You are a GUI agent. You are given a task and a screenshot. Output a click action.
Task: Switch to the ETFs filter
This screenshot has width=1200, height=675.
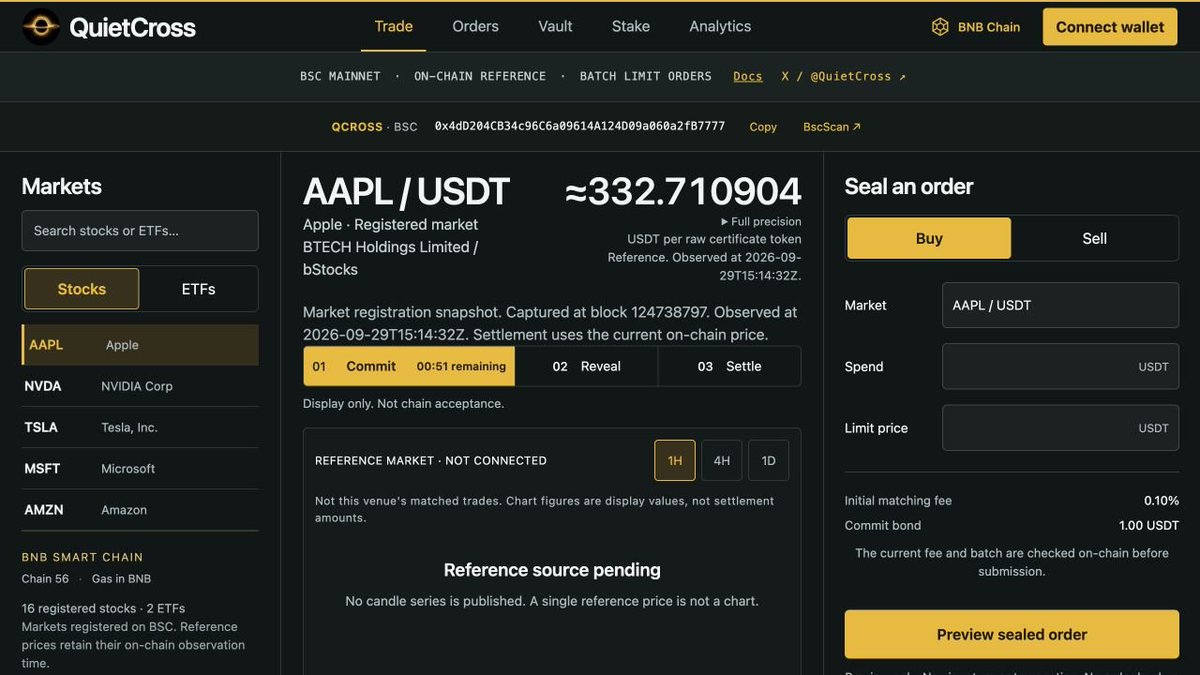click(x=198, y=289)
